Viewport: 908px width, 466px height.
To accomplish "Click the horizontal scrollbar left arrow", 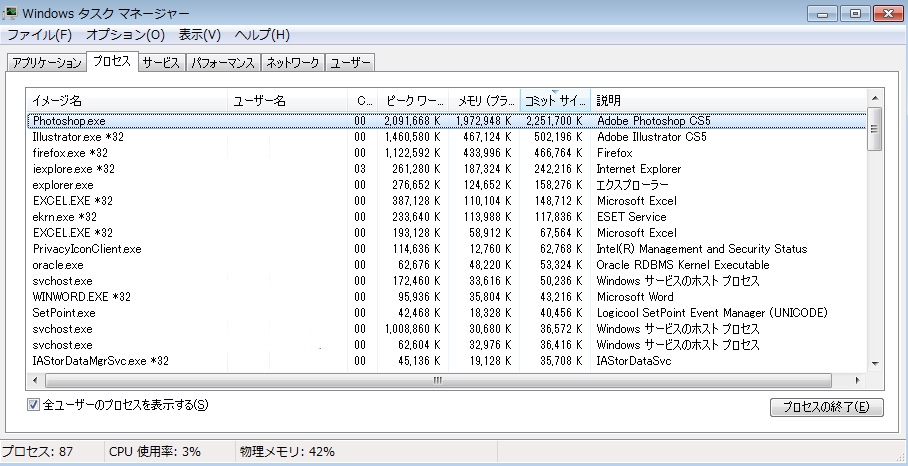I will 35,380.
